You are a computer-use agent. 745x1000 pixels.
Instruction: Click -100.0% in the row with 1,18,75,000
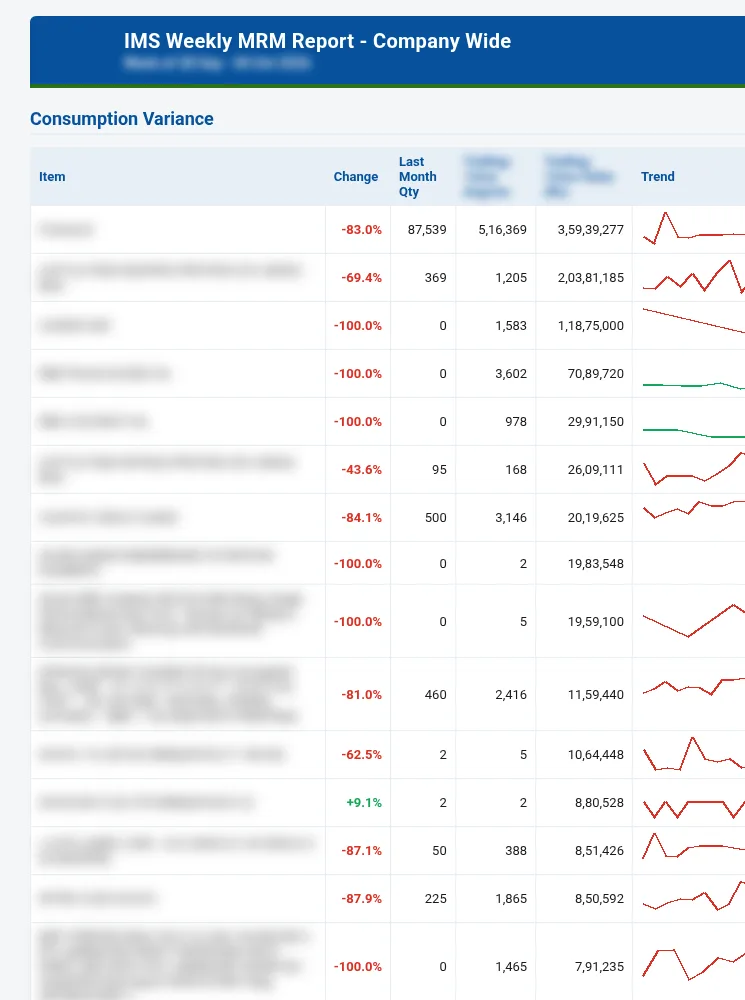[358, 325]
